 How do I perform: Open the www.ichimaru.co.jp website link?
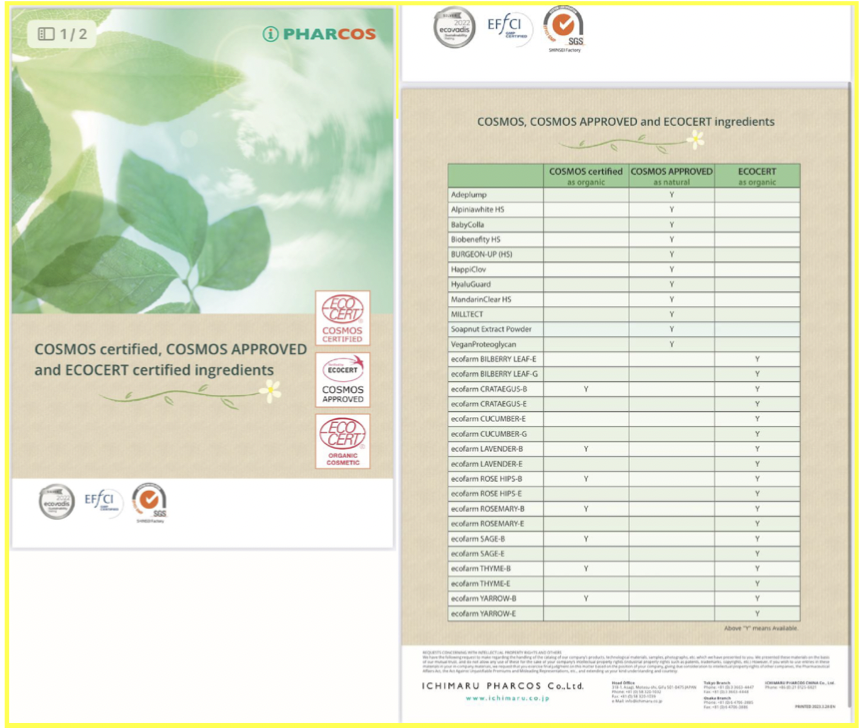497,699
